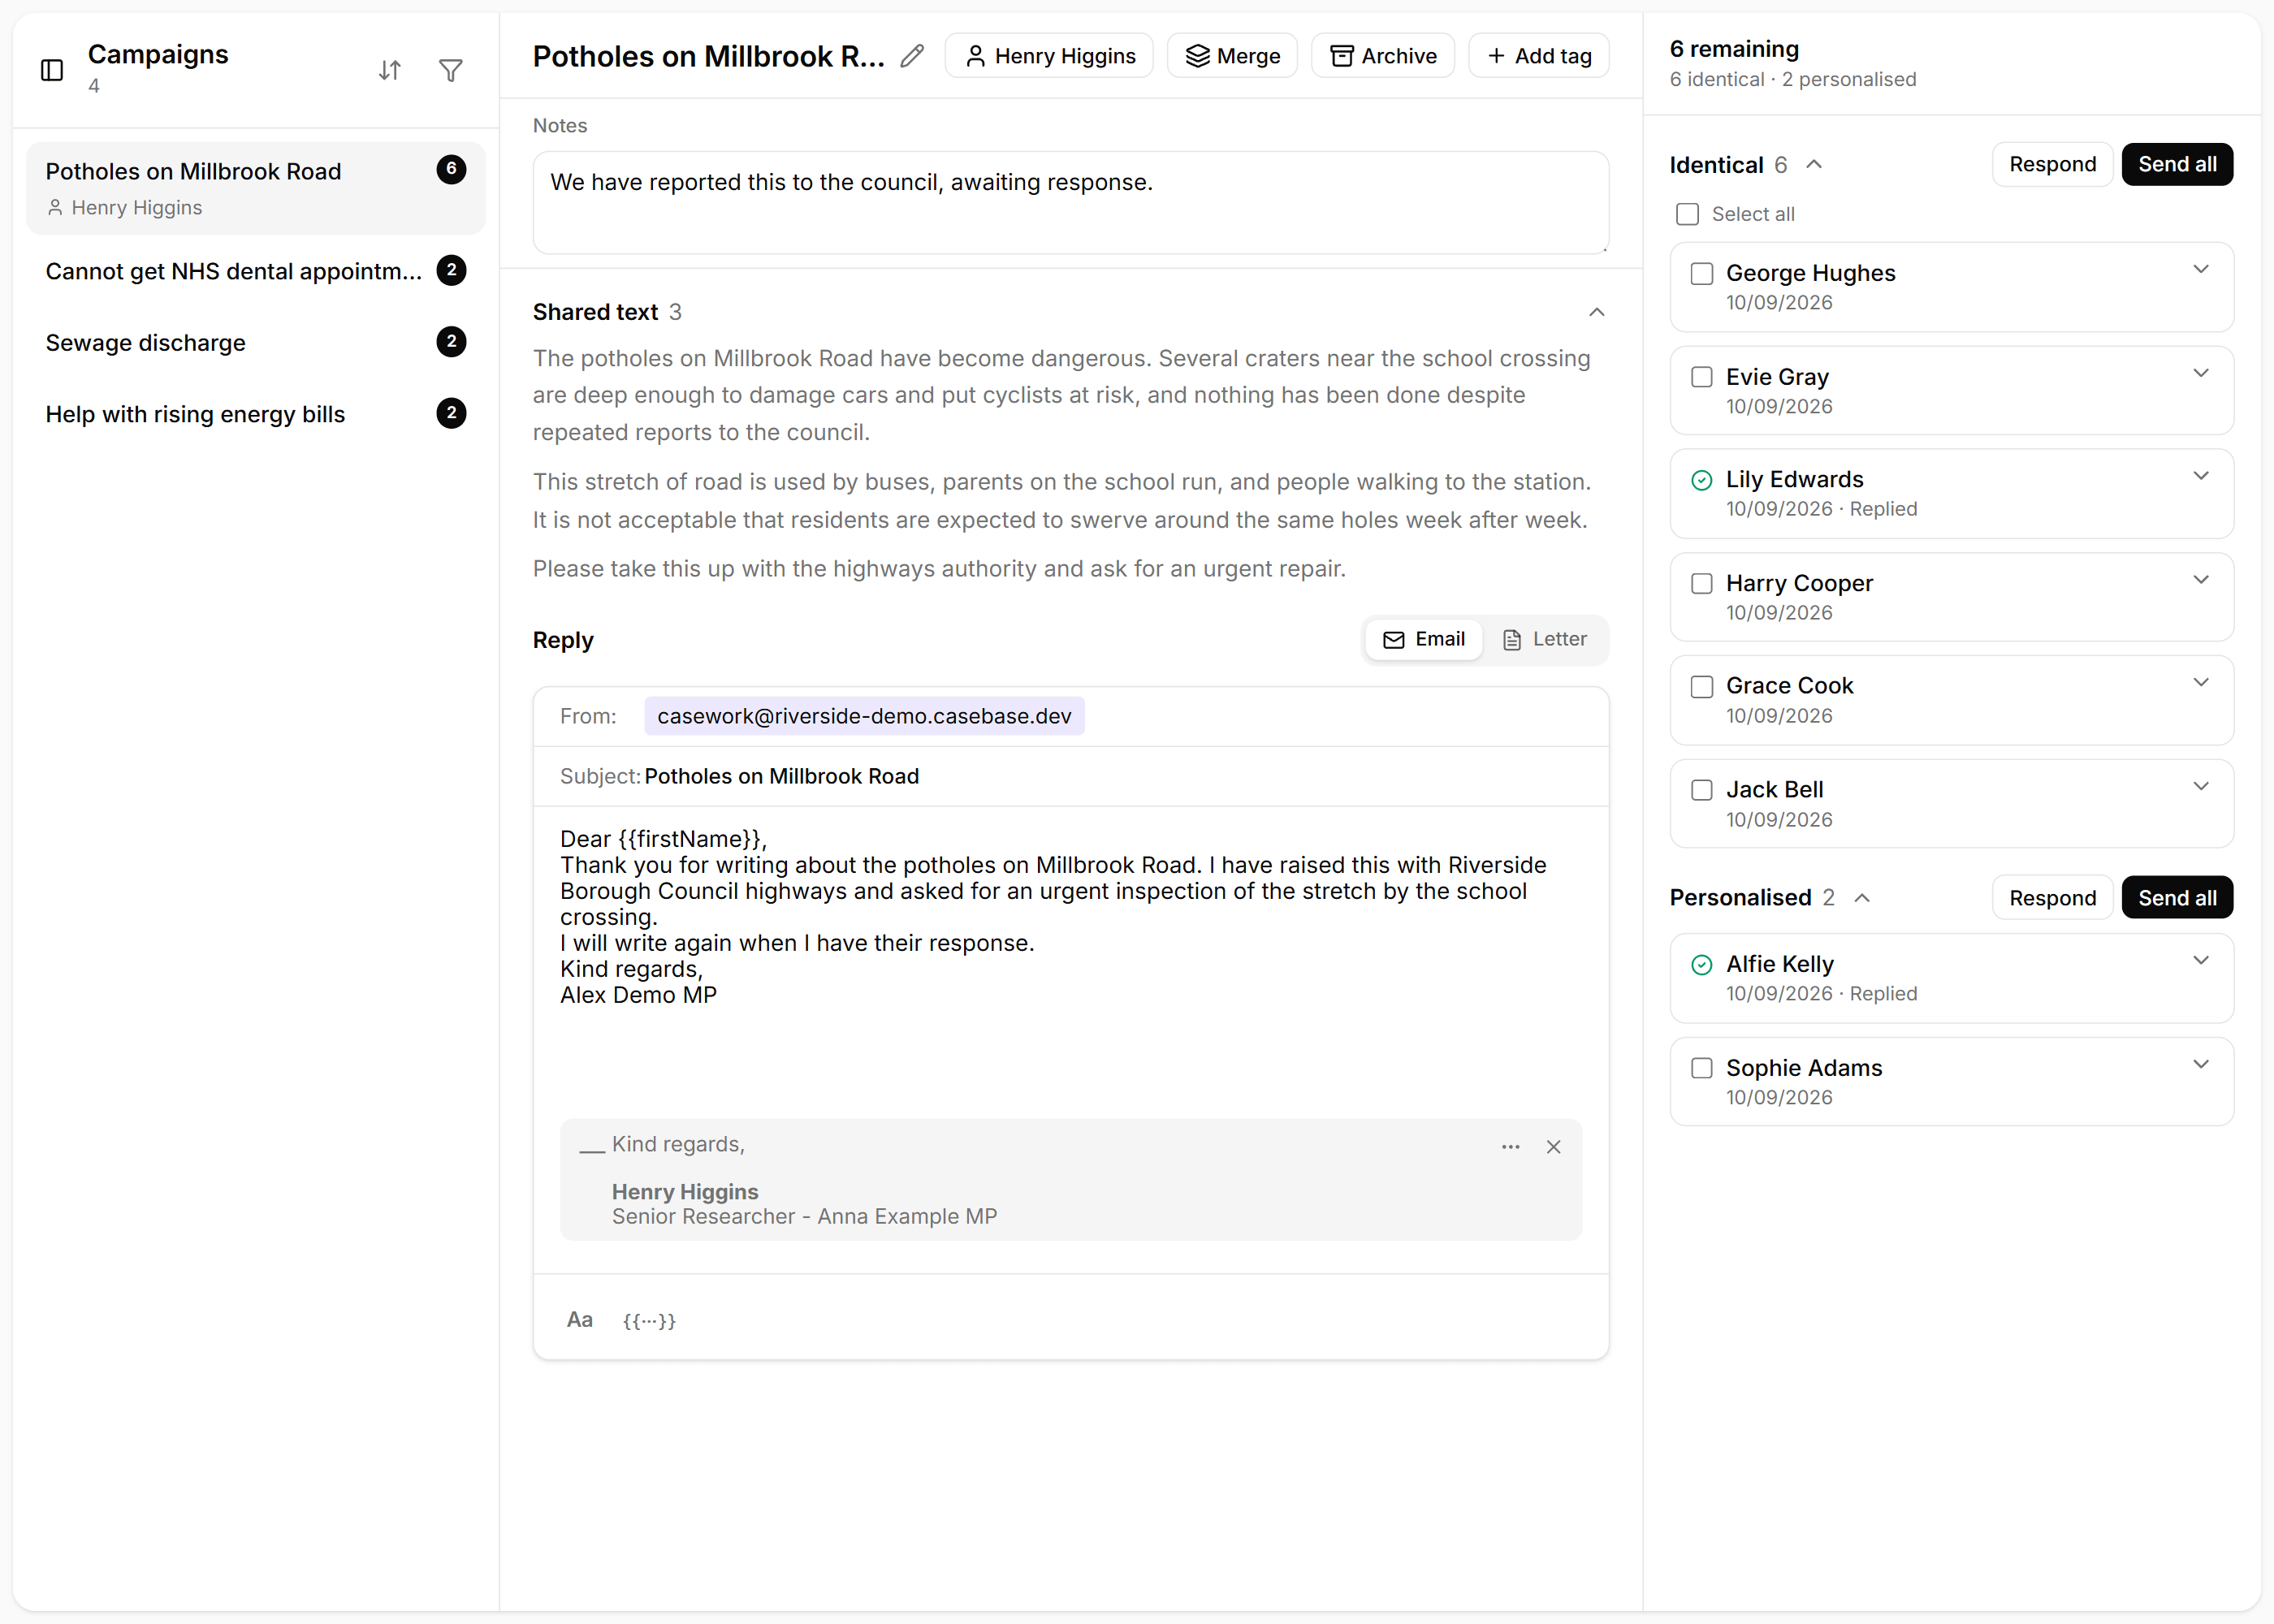
Task: Open Help with rising energy bills campaign
Action: pyautogui.click(x=256, y=414)
